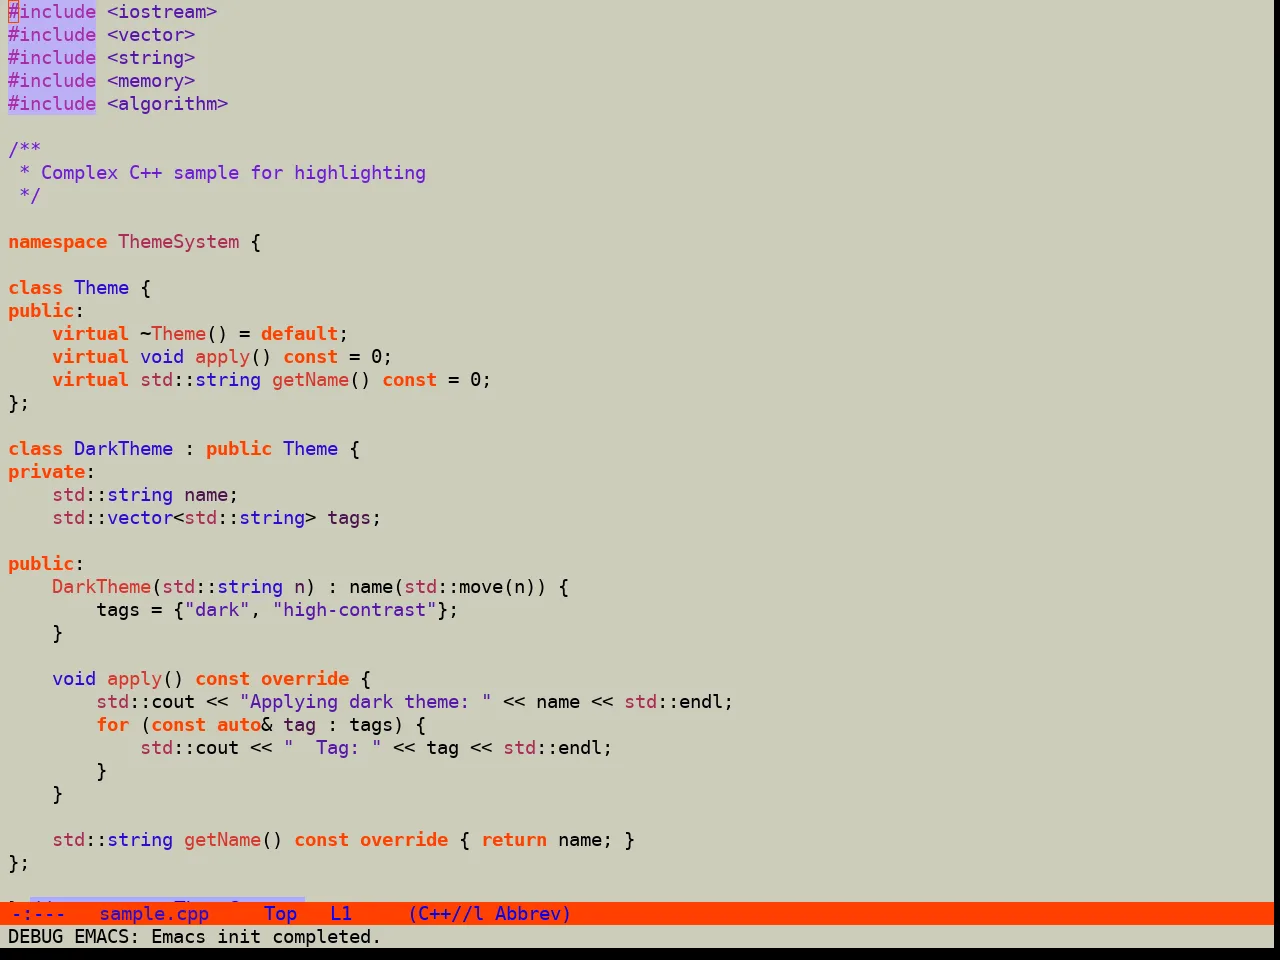Click the 'class Theme {' declaration line
This screenshot has width=1280, height=960.
[80, 288]
